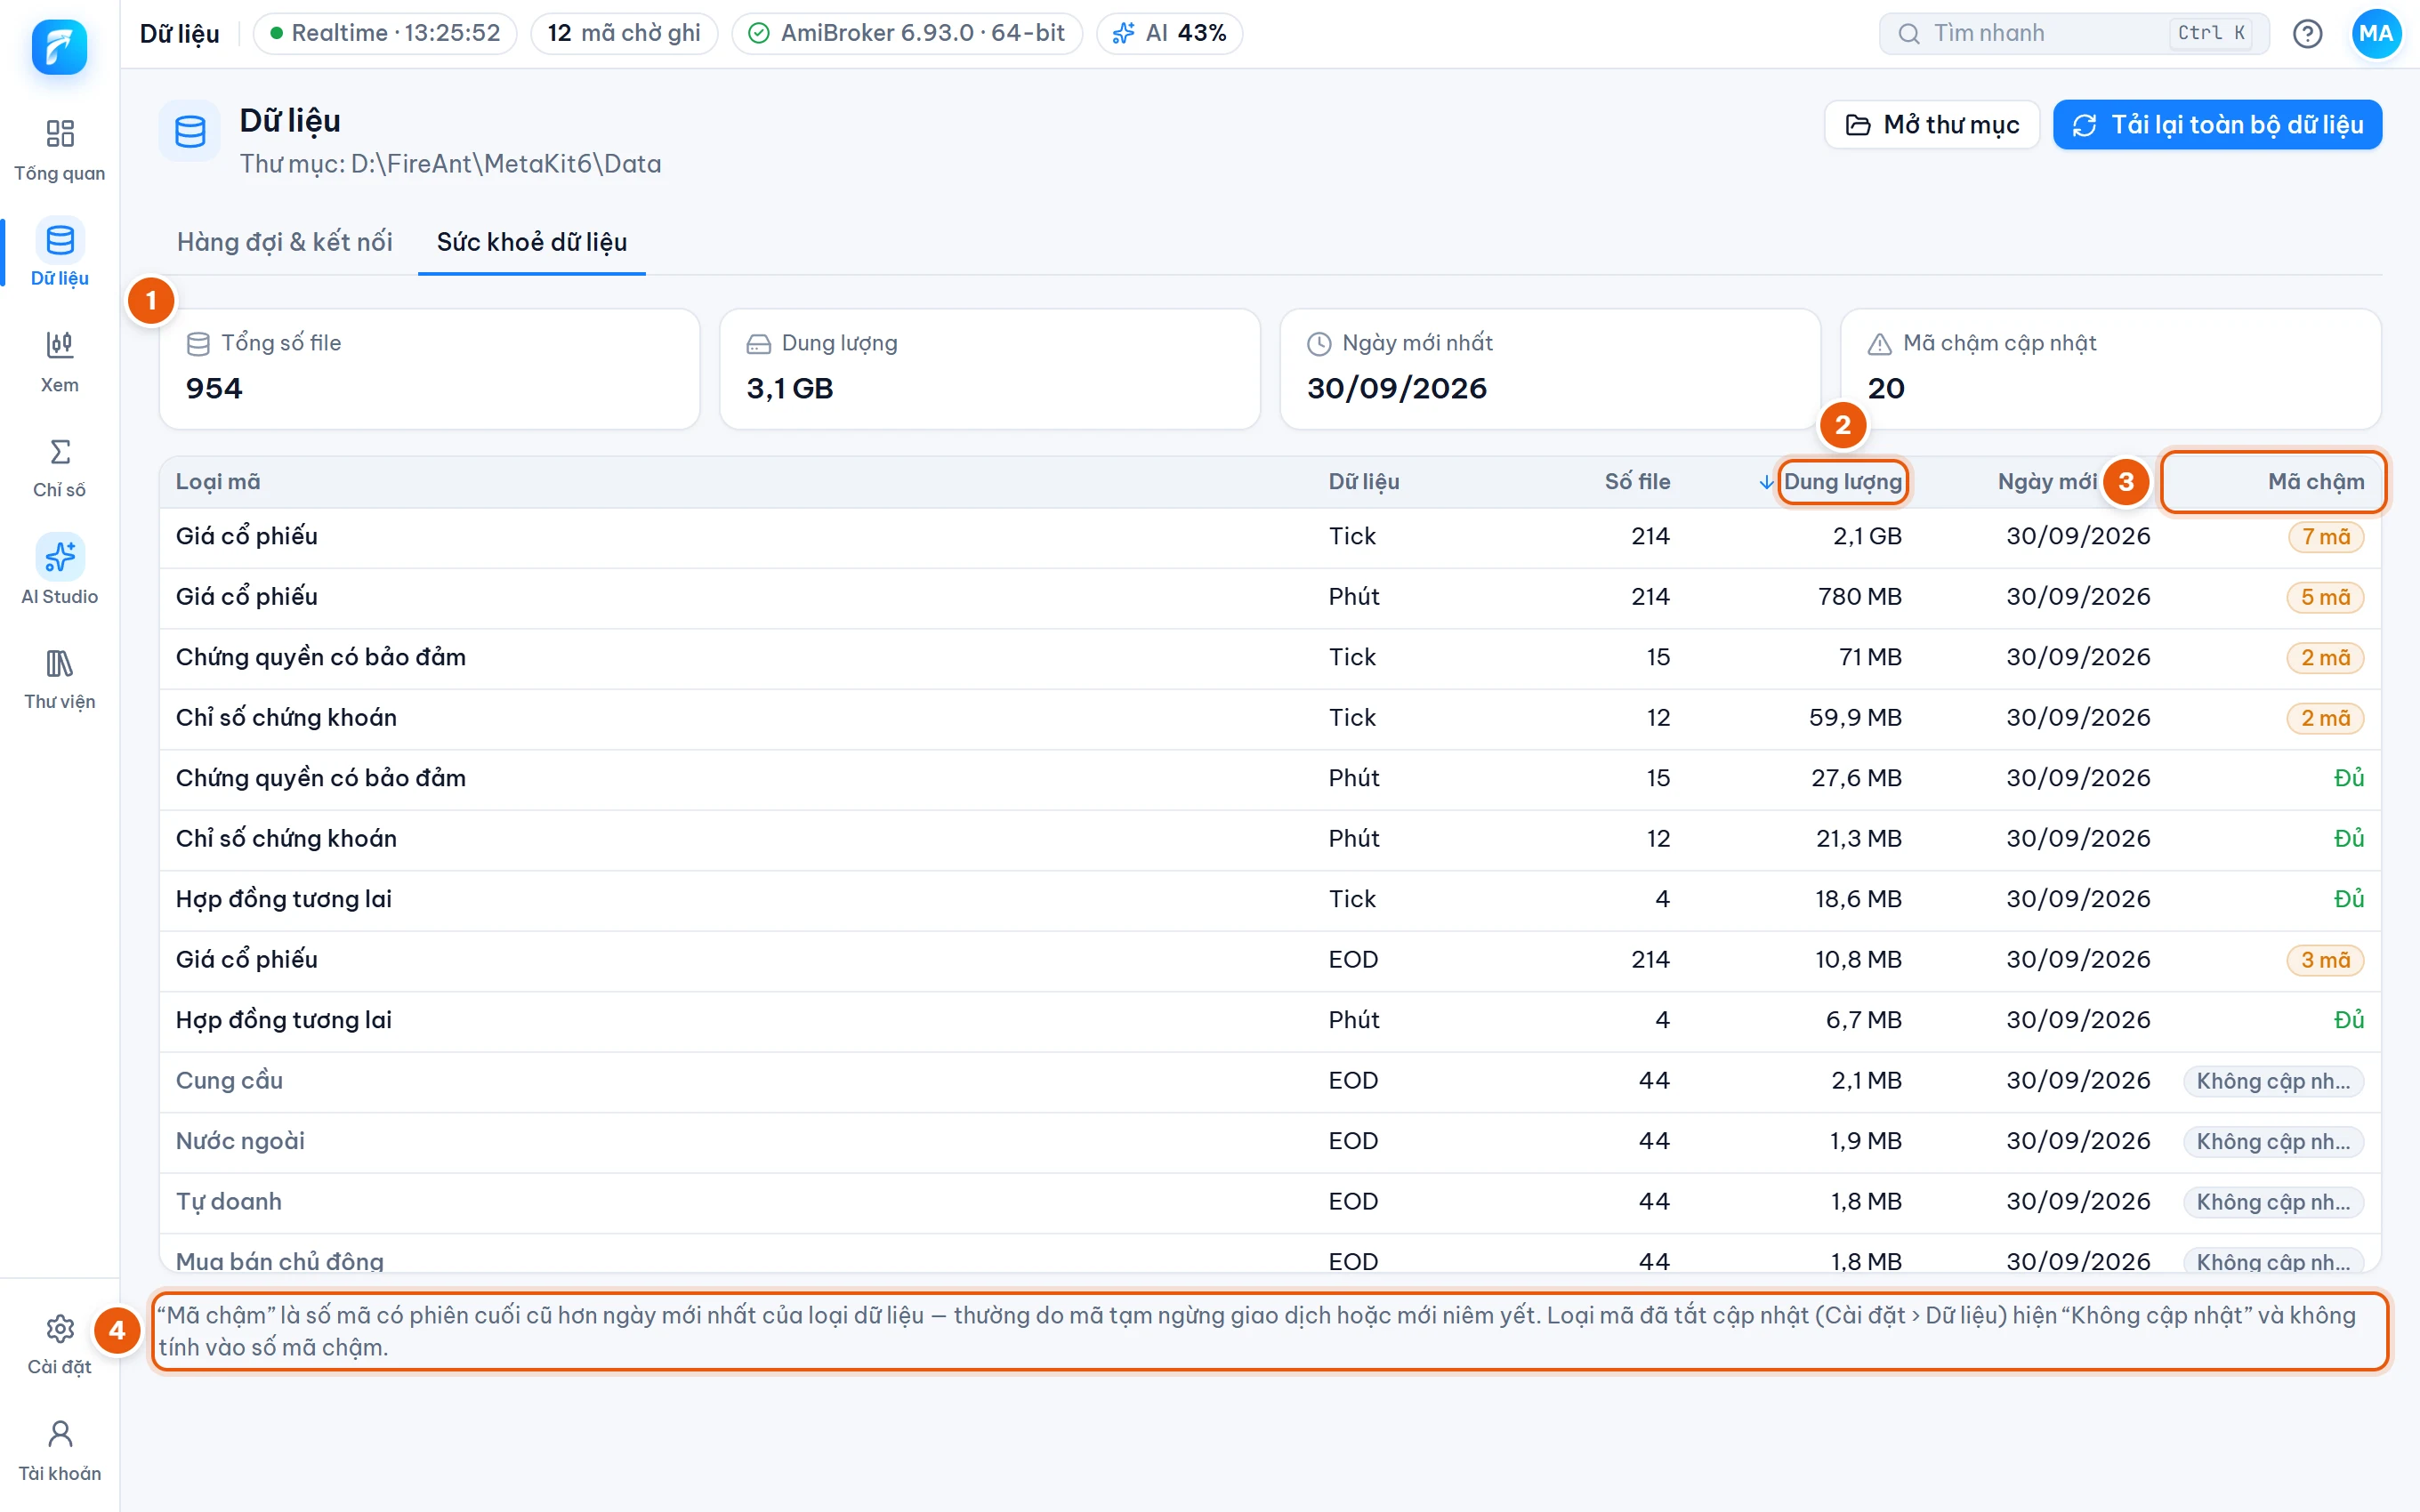2420x1512 pixels.
Task: Sort by Số file column header
Action: pos(1637,482)
